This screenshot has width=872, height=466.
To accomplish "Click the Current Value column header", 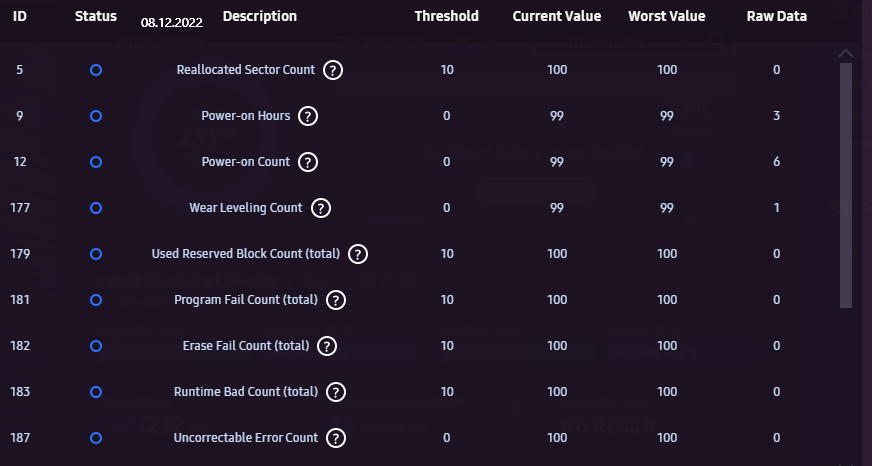I will [557, 16].
